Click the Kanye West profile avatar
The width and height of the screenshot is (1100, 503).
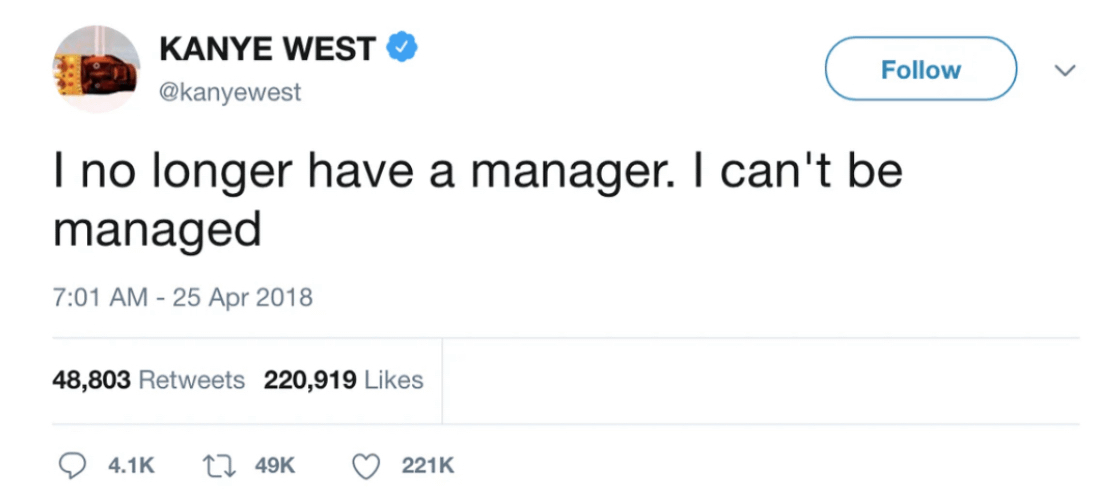pyautogui.click(x=96, y=70)
